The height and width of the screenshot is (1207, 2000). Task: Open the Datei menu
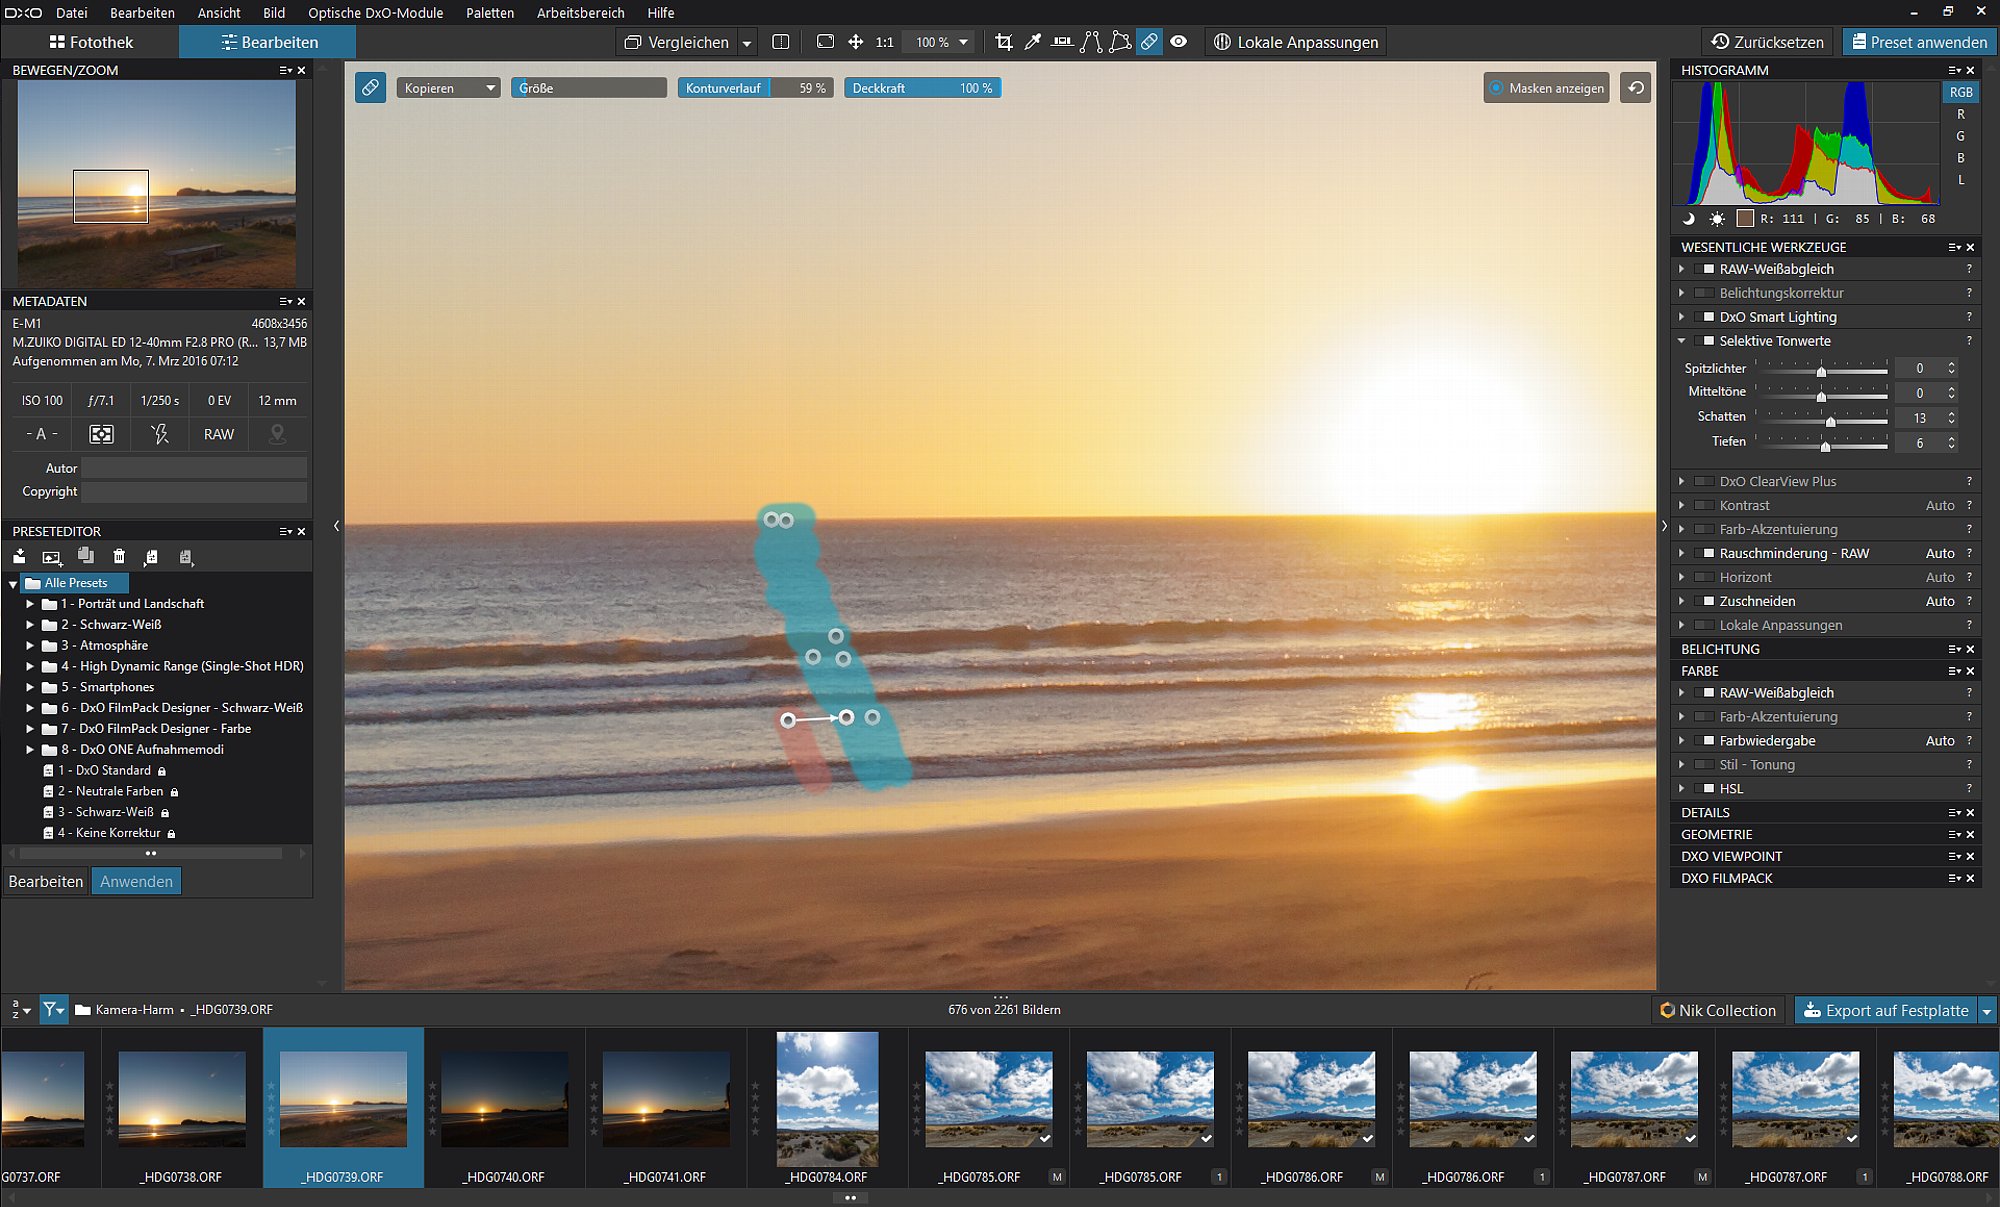point(72,13)
